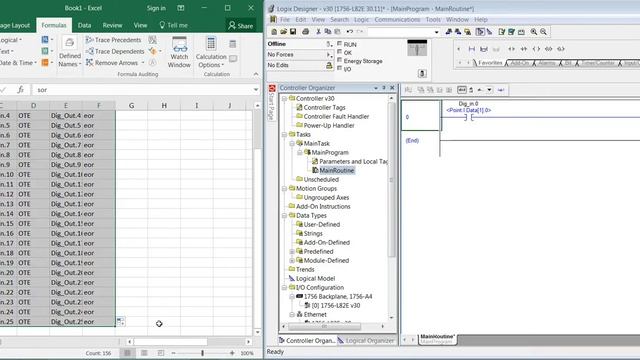Click the Share button in Excel
The width and height of the screenshot is (640, 360).
(241, 26)
